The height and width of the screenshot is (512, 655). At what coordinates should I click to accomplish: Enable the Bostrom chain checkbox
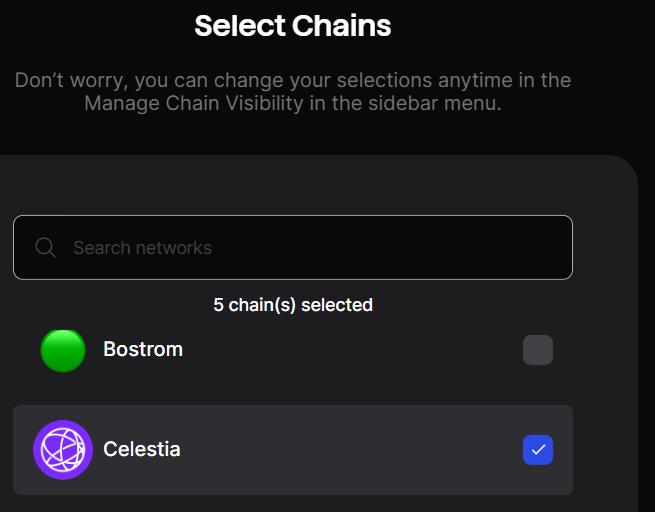[538, 350]
